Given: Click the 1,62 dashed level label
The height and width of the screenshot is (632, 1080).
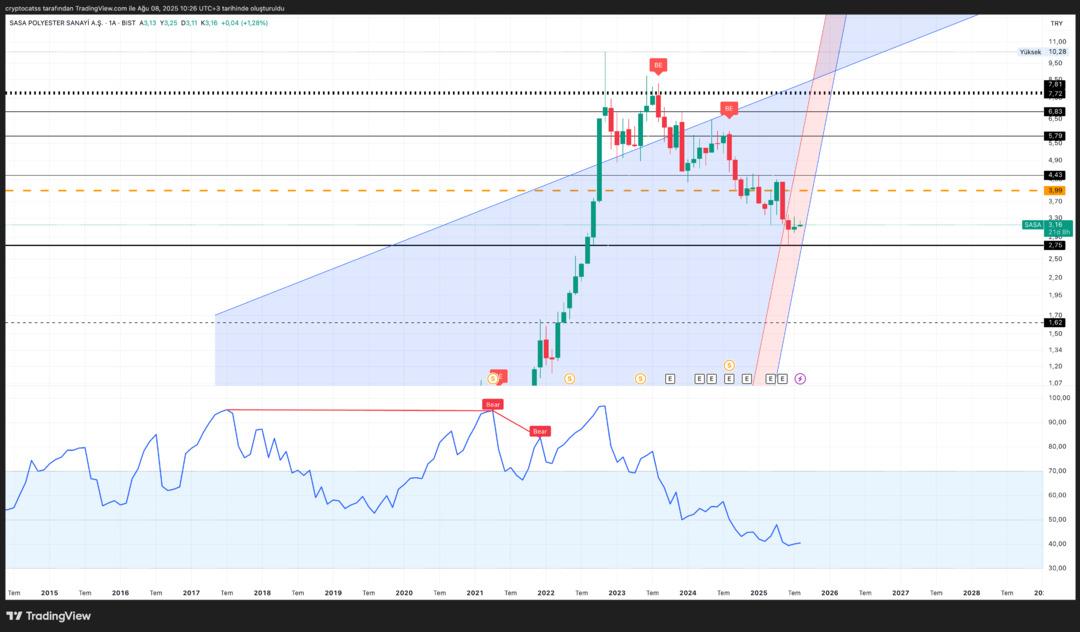Looking at the screenshot, I should [x=1055, y=322].
